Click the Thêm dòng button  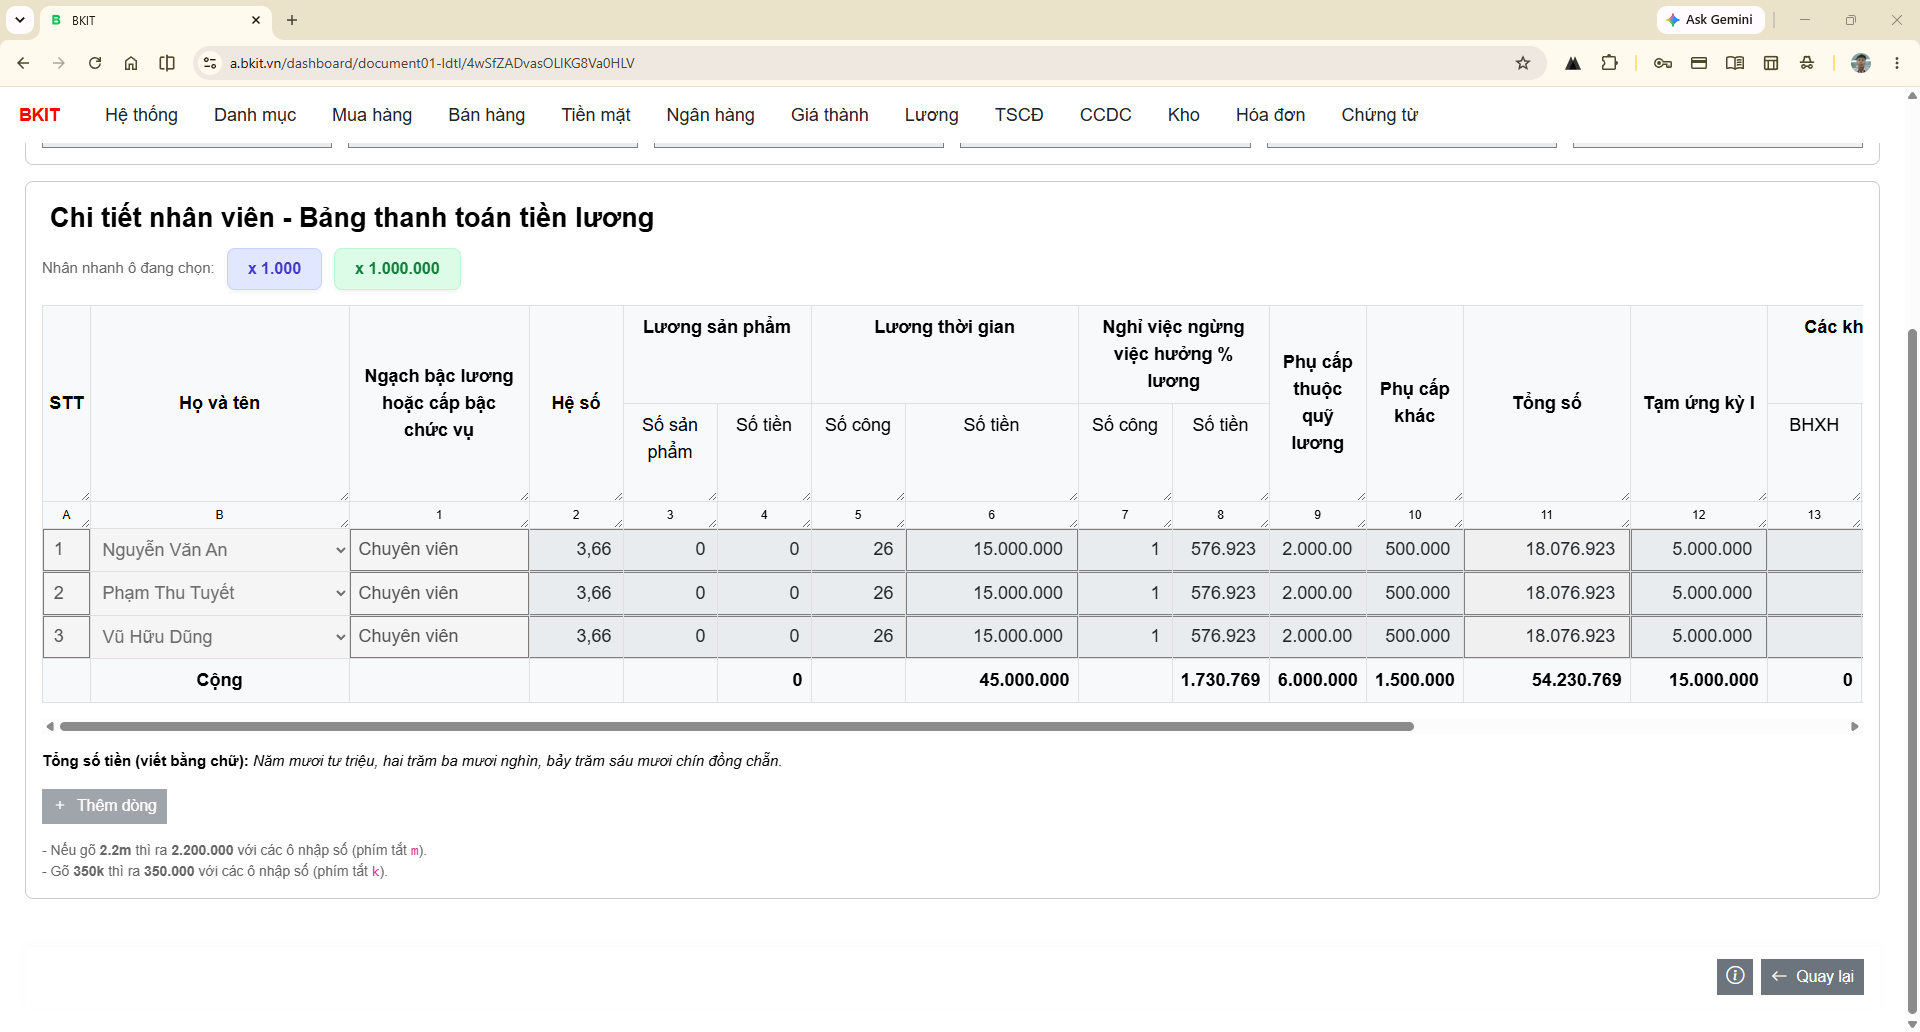point(105,806)
